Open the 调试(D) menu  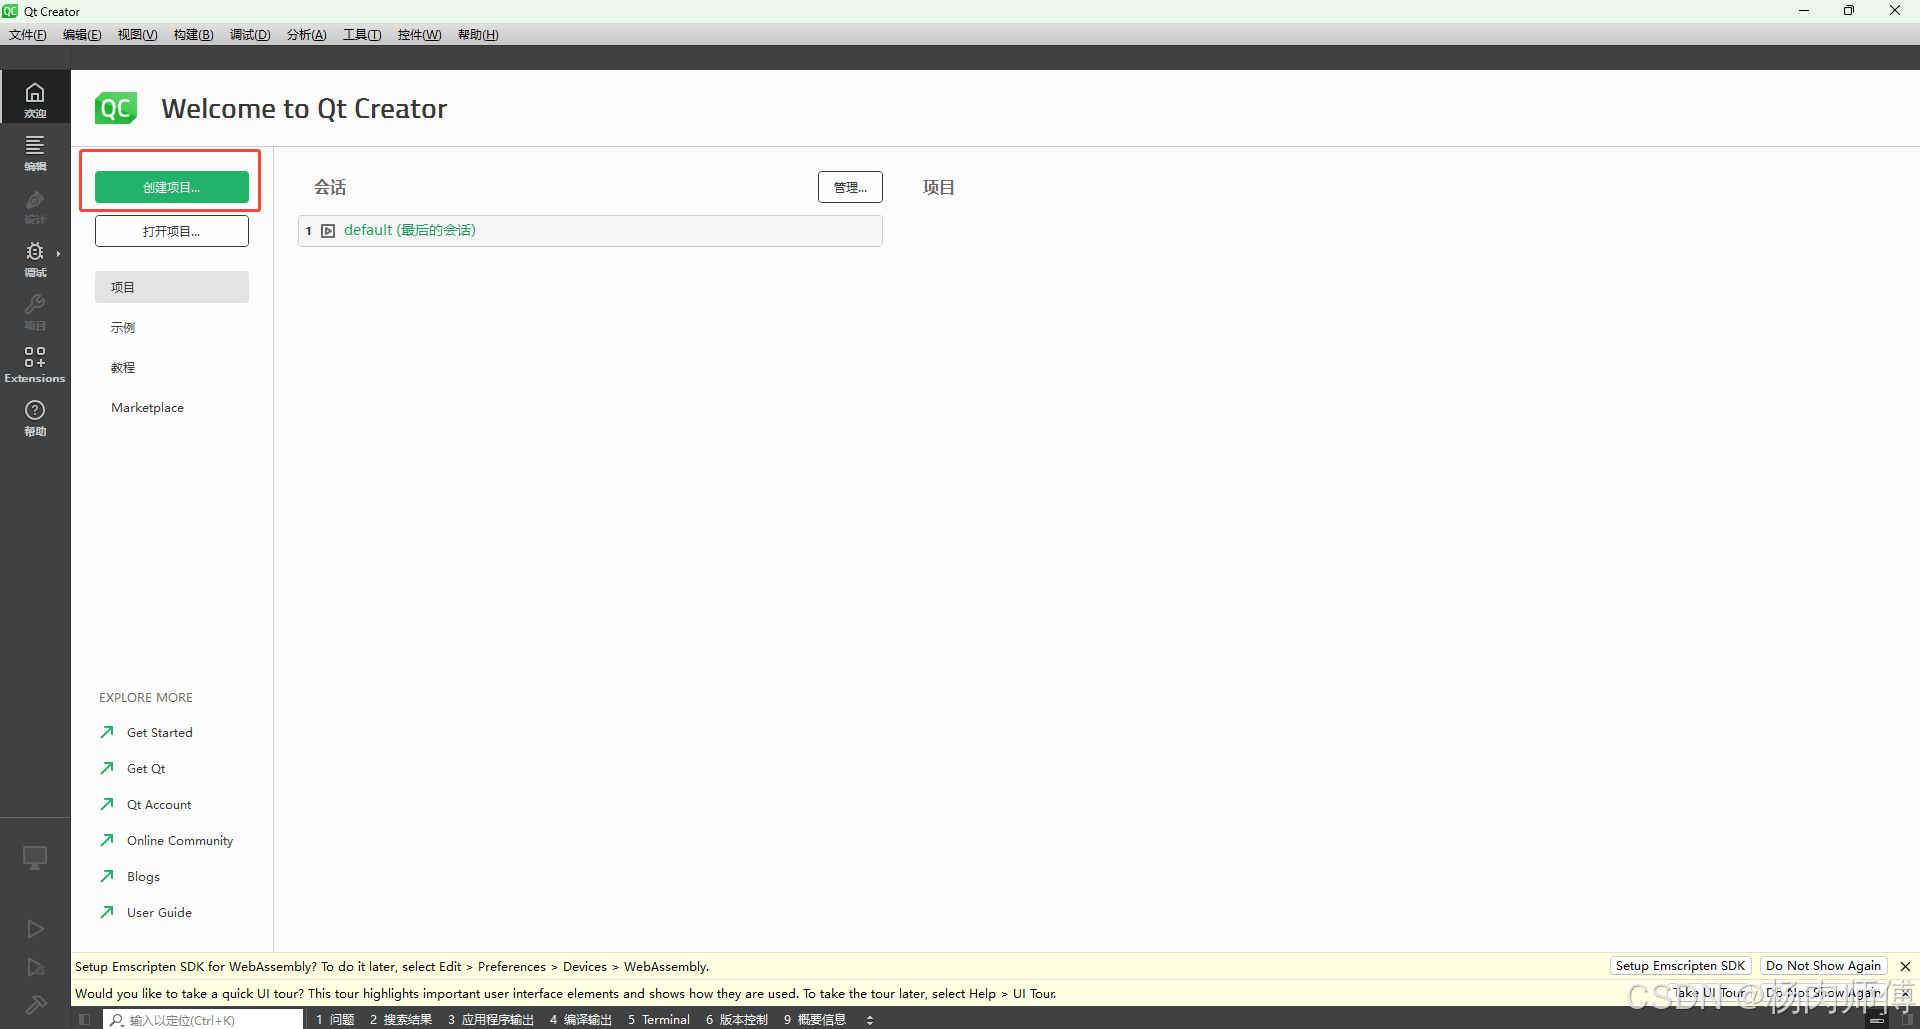tap(250, 35)
